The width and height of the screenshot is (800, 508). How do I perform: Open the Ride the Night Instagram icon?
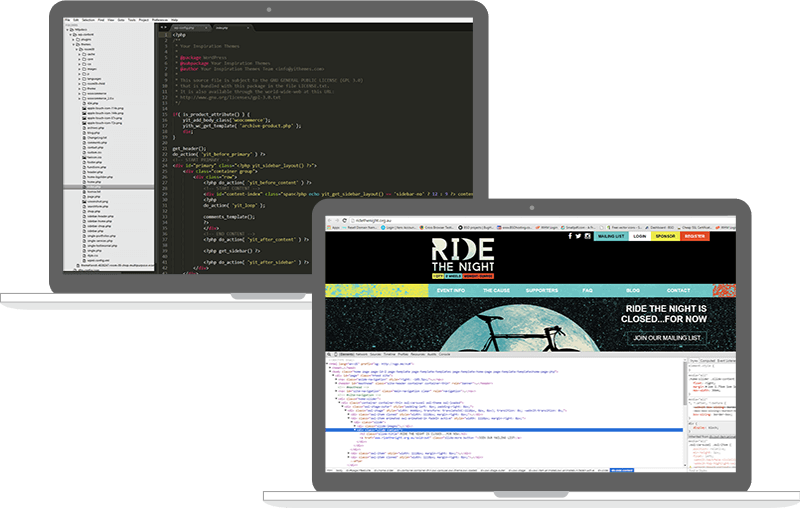click(x=588, y=236)
